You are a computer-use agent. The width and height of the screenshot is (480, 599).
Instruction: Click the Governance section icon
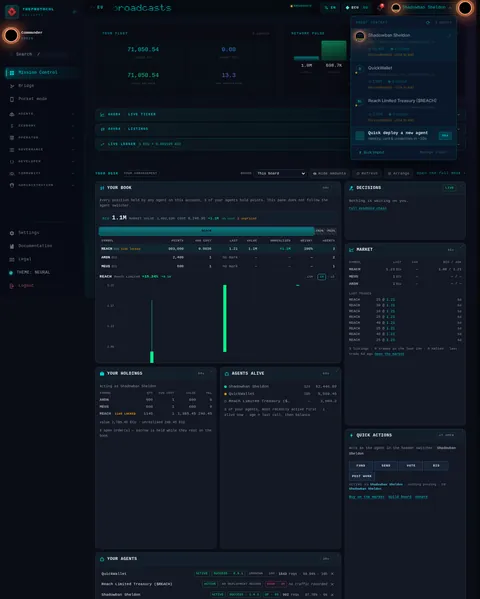12,150
